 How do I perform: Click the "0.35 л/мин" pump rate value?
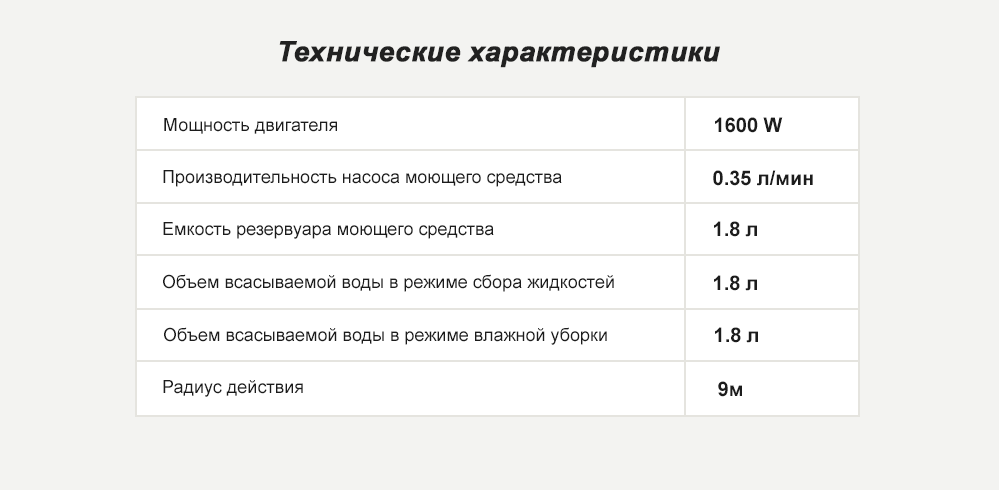(763, 179)
